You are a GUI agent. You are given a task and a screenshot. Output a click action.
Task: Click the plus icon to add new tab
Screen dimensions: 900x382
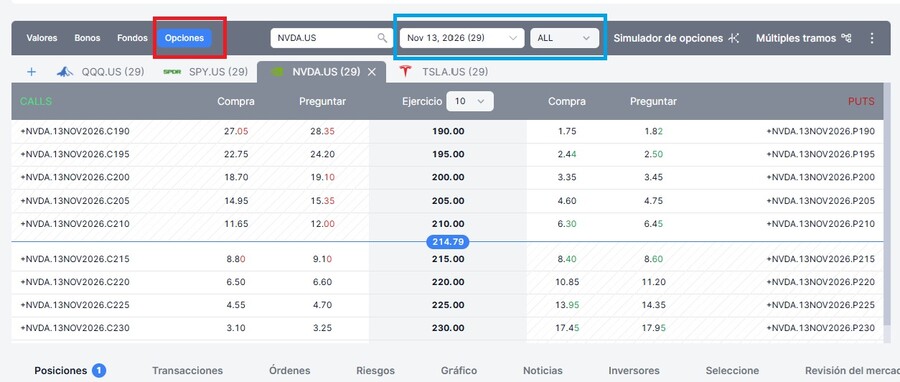pos(31,72)
